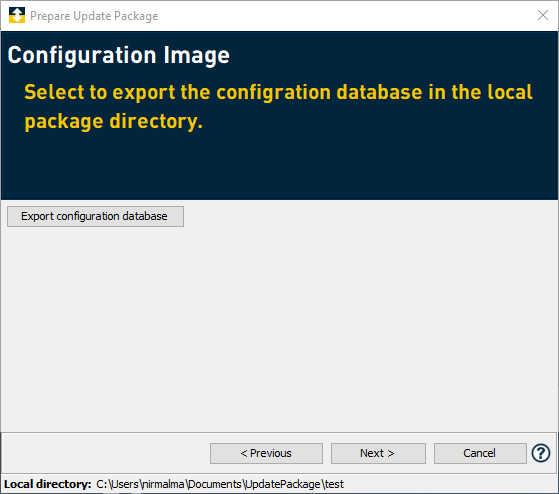Go to the Next wizard step
This screenshot has width=559, height=494.
(378, 453)
